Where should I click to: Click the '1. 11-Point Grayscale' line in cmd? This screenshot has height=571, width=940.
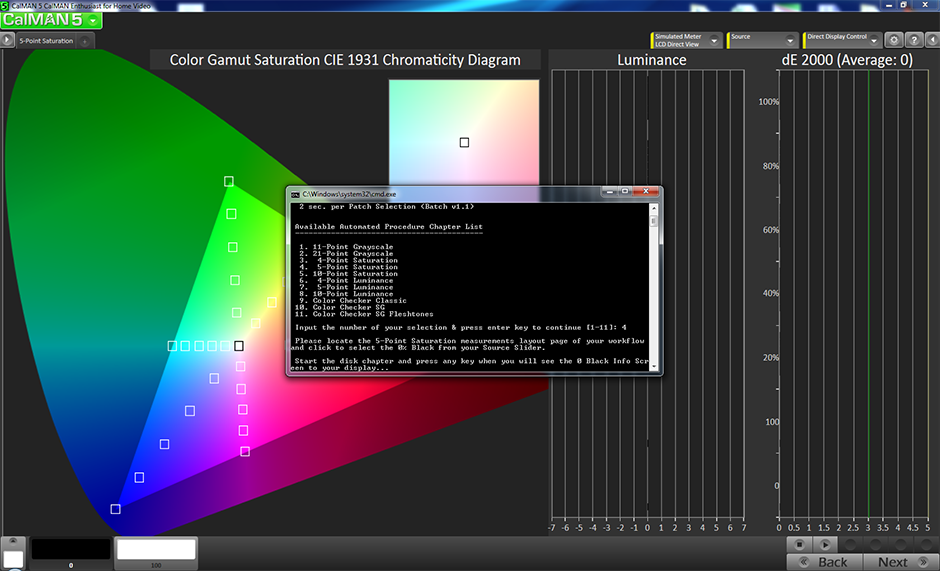coord(347,247)
